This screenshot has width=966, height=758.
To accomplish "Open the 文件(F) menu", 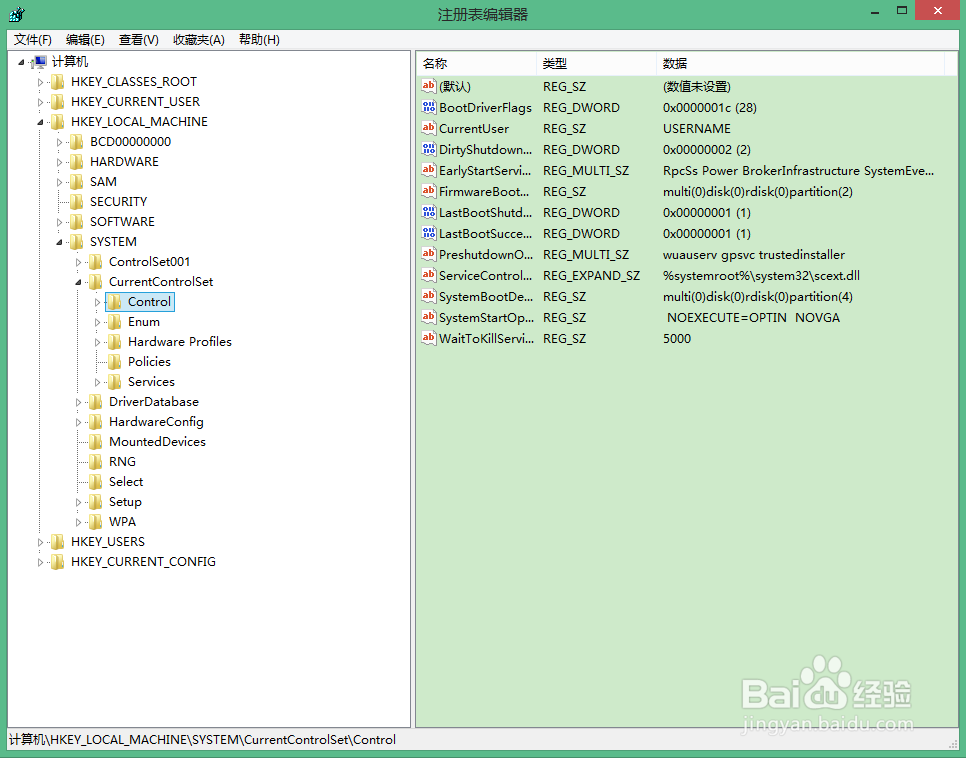I will tap(33, 40).
